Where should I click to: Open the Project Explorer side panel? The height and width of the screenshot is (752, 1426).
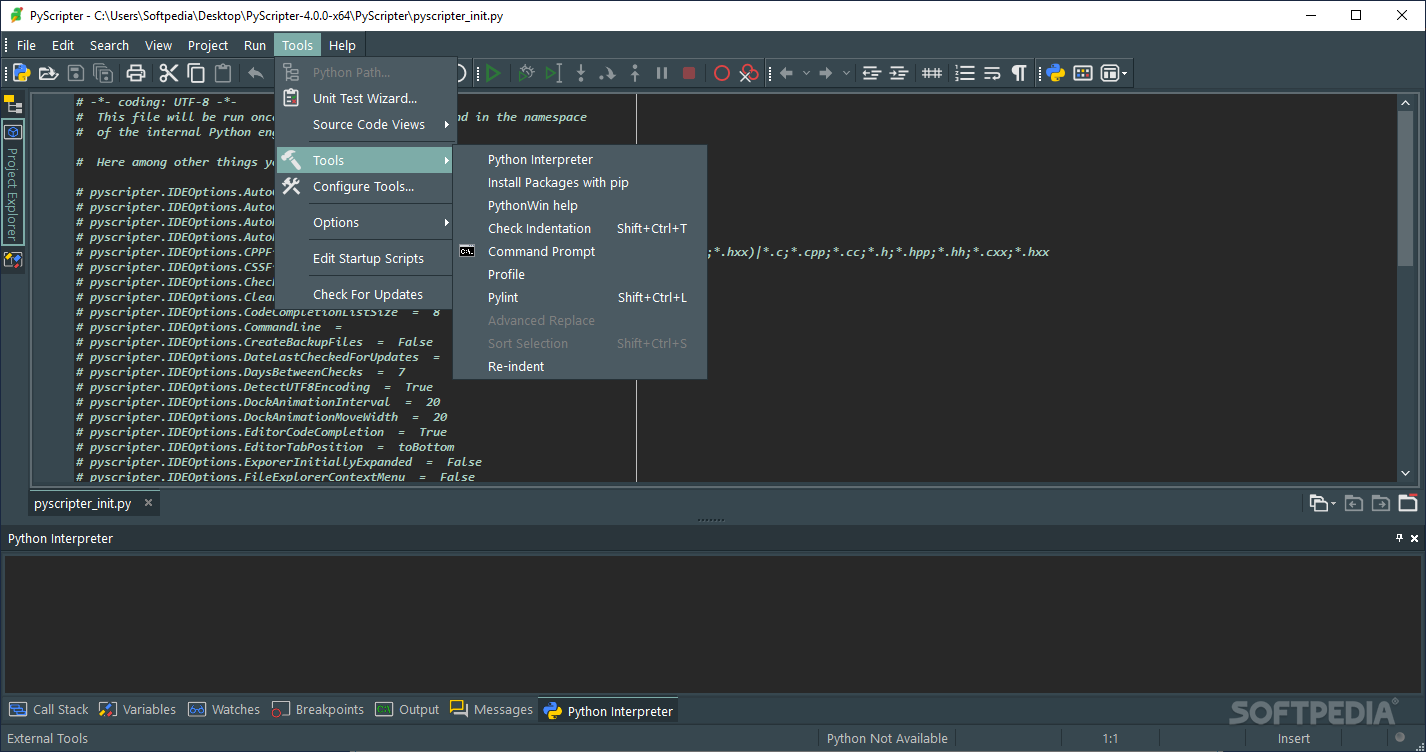[x=12, y=181]
